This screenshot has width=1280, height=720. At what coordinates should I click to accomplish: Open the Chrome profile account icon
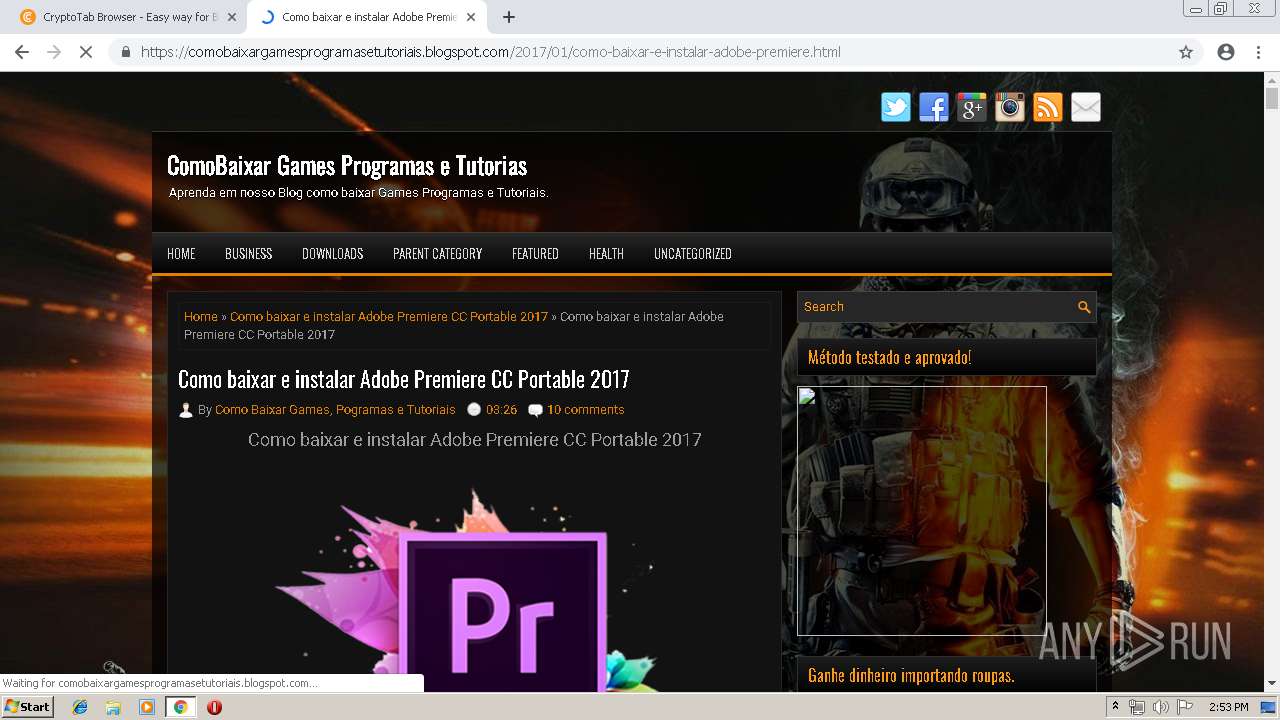click(x=1226, y=52)
